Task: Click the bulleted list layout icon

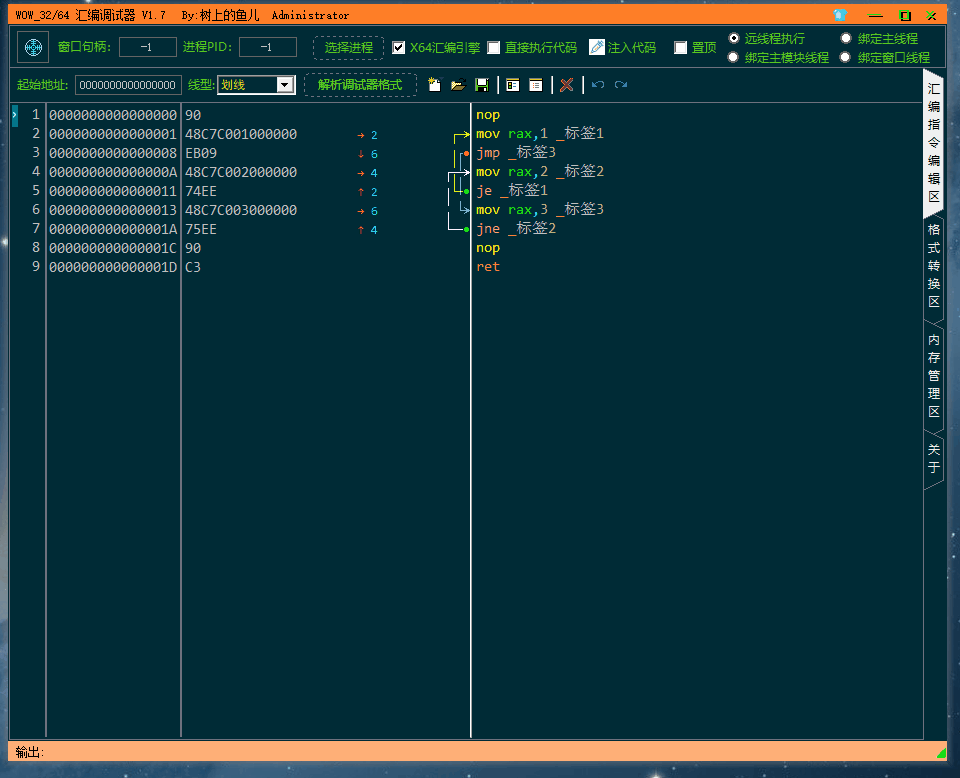Action: pyautogui.click(x=536, y=84)
